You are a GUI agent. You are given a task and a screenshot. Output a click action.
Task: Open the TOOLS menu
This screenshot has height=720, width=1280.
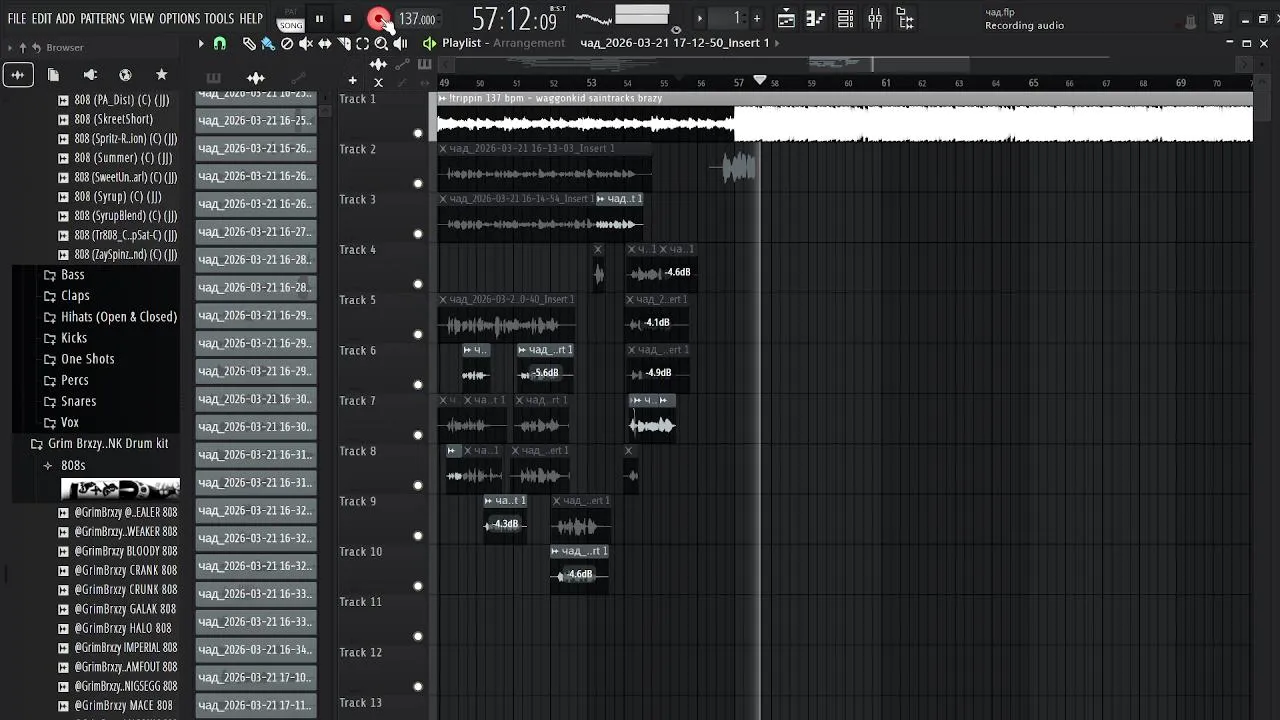[x=219, y=18]
